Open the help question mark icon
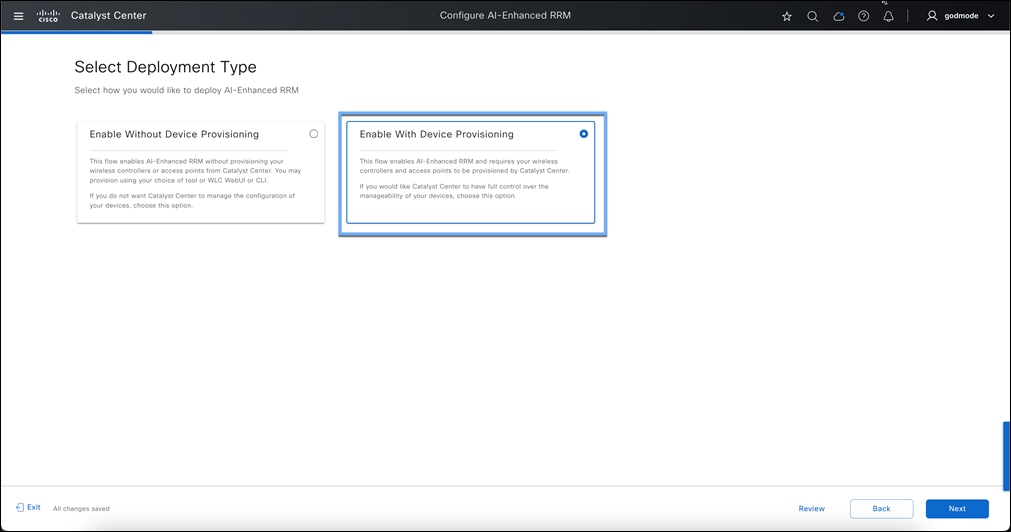This screenshot has height=532, width=1011. [x=863, y=16]
